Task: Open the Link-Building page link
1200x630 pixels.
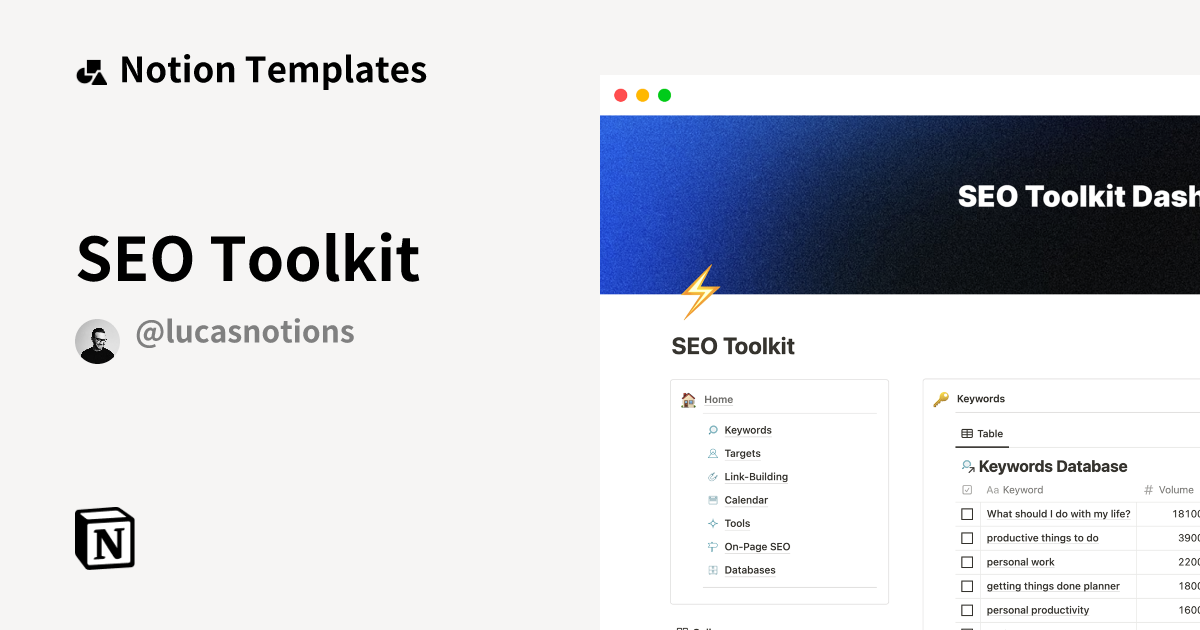Action: click(x=756, y=477)
